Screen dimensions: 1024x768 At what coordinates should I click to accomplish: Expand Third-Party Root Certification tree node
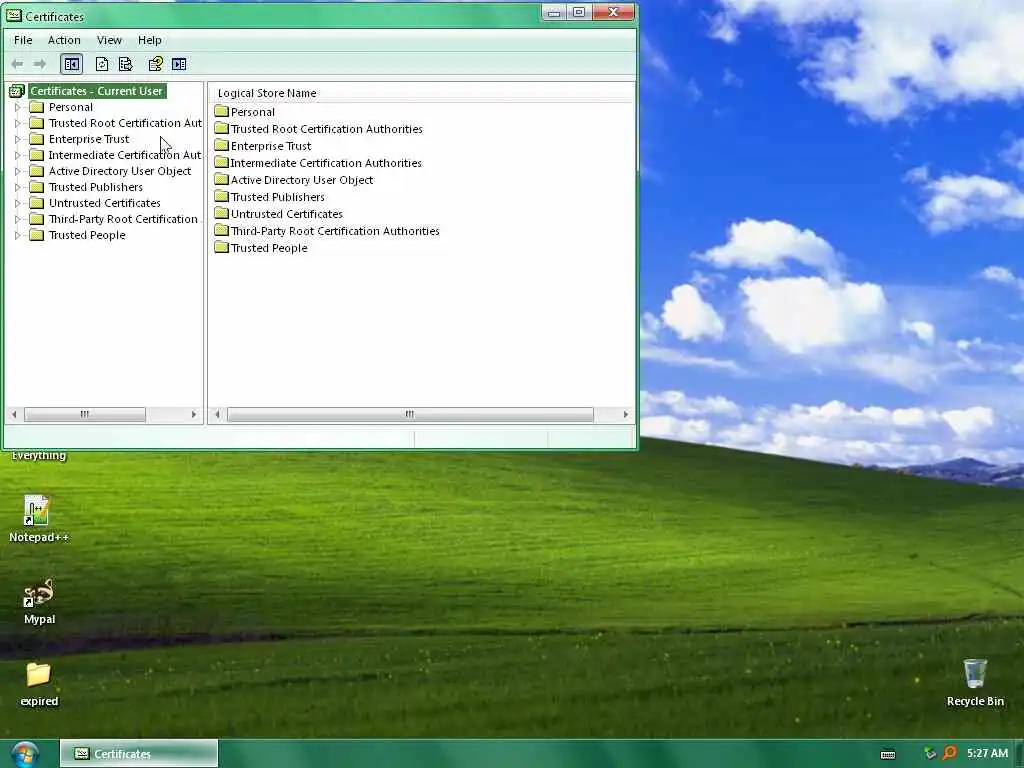[x=18, y=219]
